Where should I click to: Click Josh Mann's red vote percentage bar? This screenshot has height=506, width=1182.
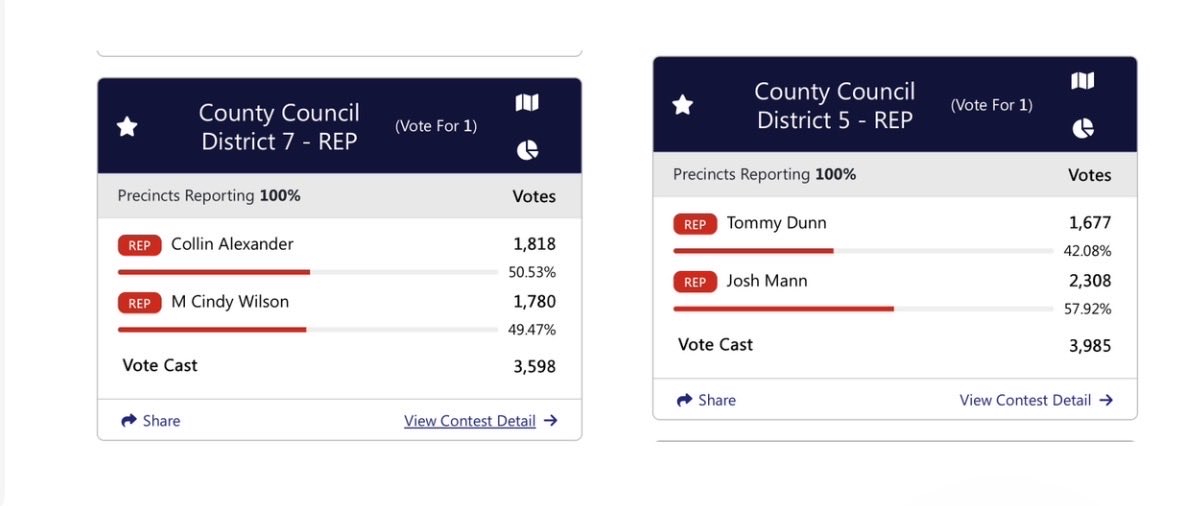tap(783, 308)
